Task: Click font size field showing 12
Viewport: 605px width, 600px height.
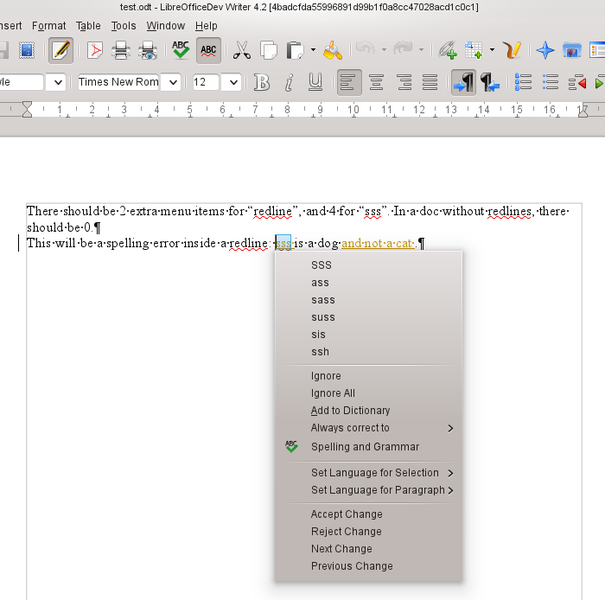Action: point(206,82)
